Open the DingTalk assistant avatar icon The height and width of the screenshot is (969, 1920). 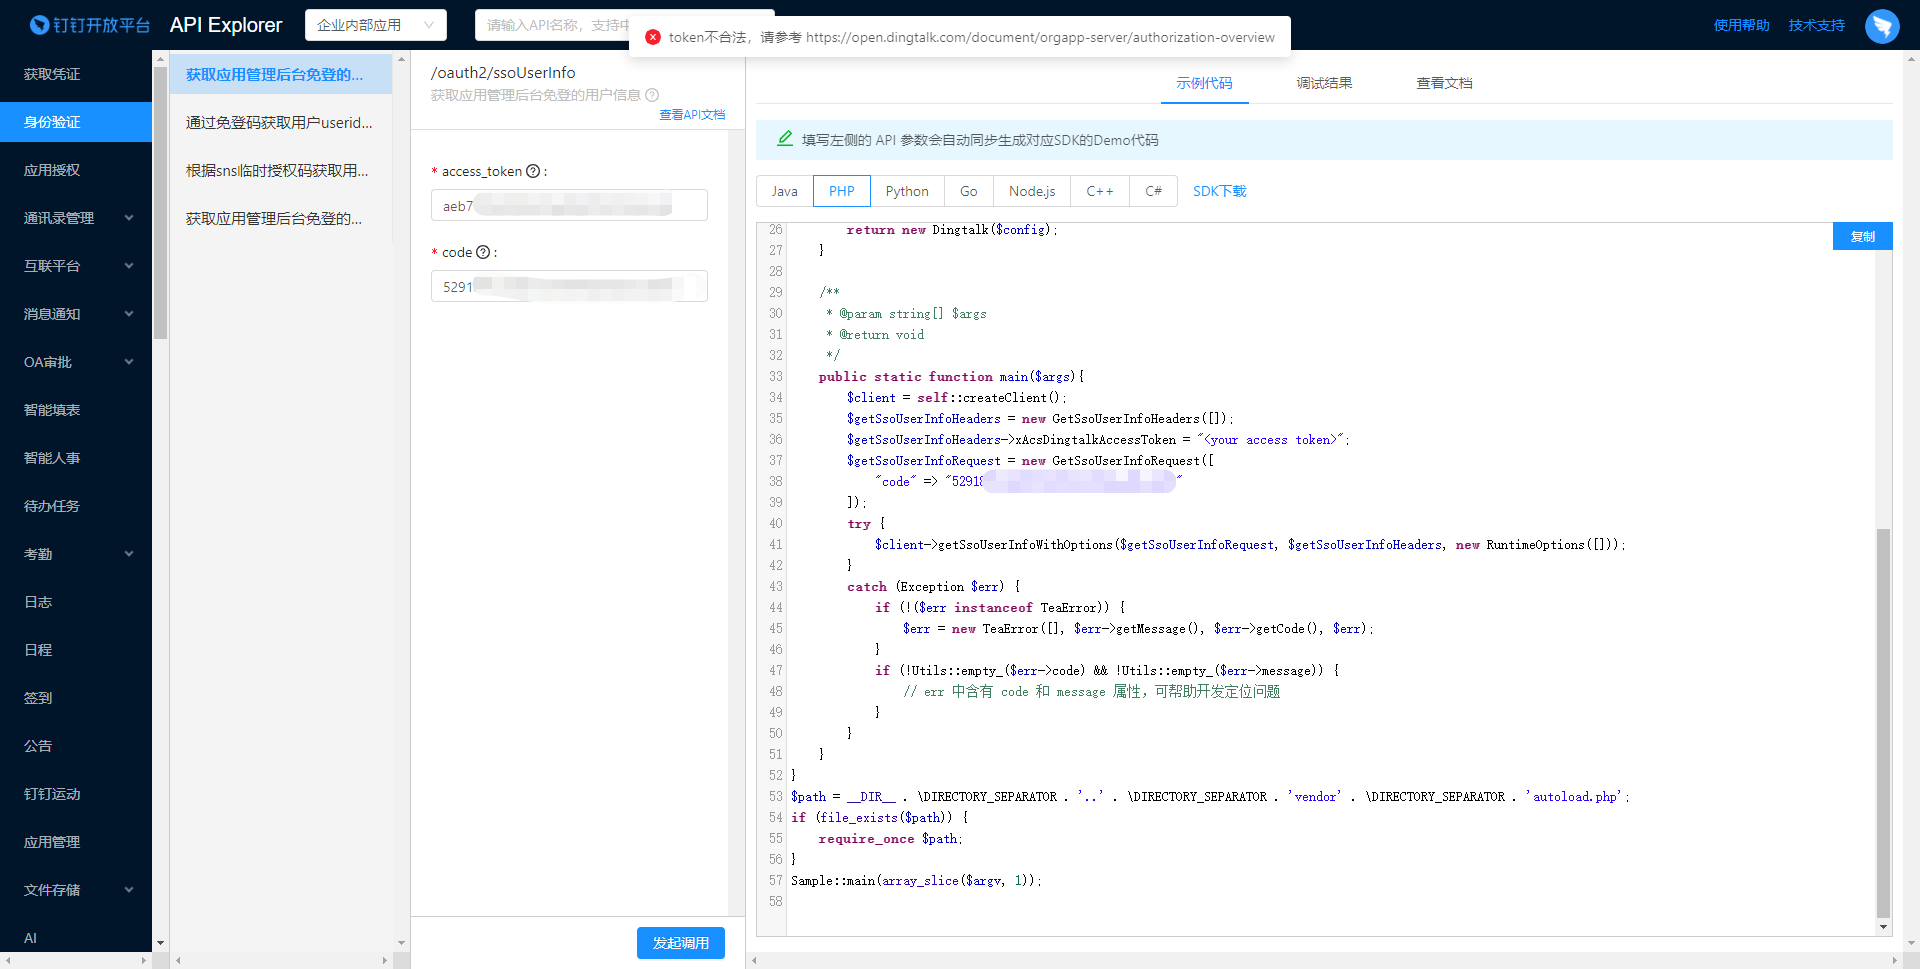1882,25
